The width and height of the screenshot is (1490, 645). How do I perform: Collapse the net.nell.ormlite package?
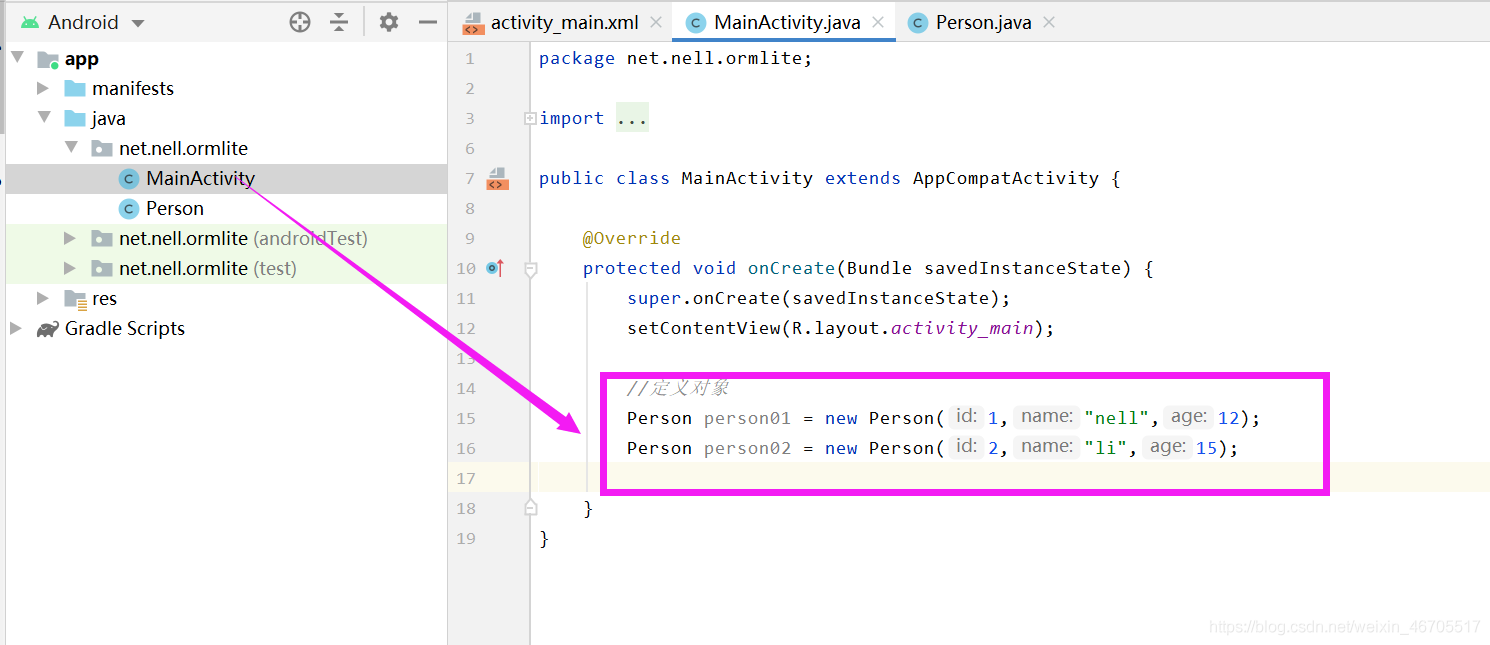(70, 148)
